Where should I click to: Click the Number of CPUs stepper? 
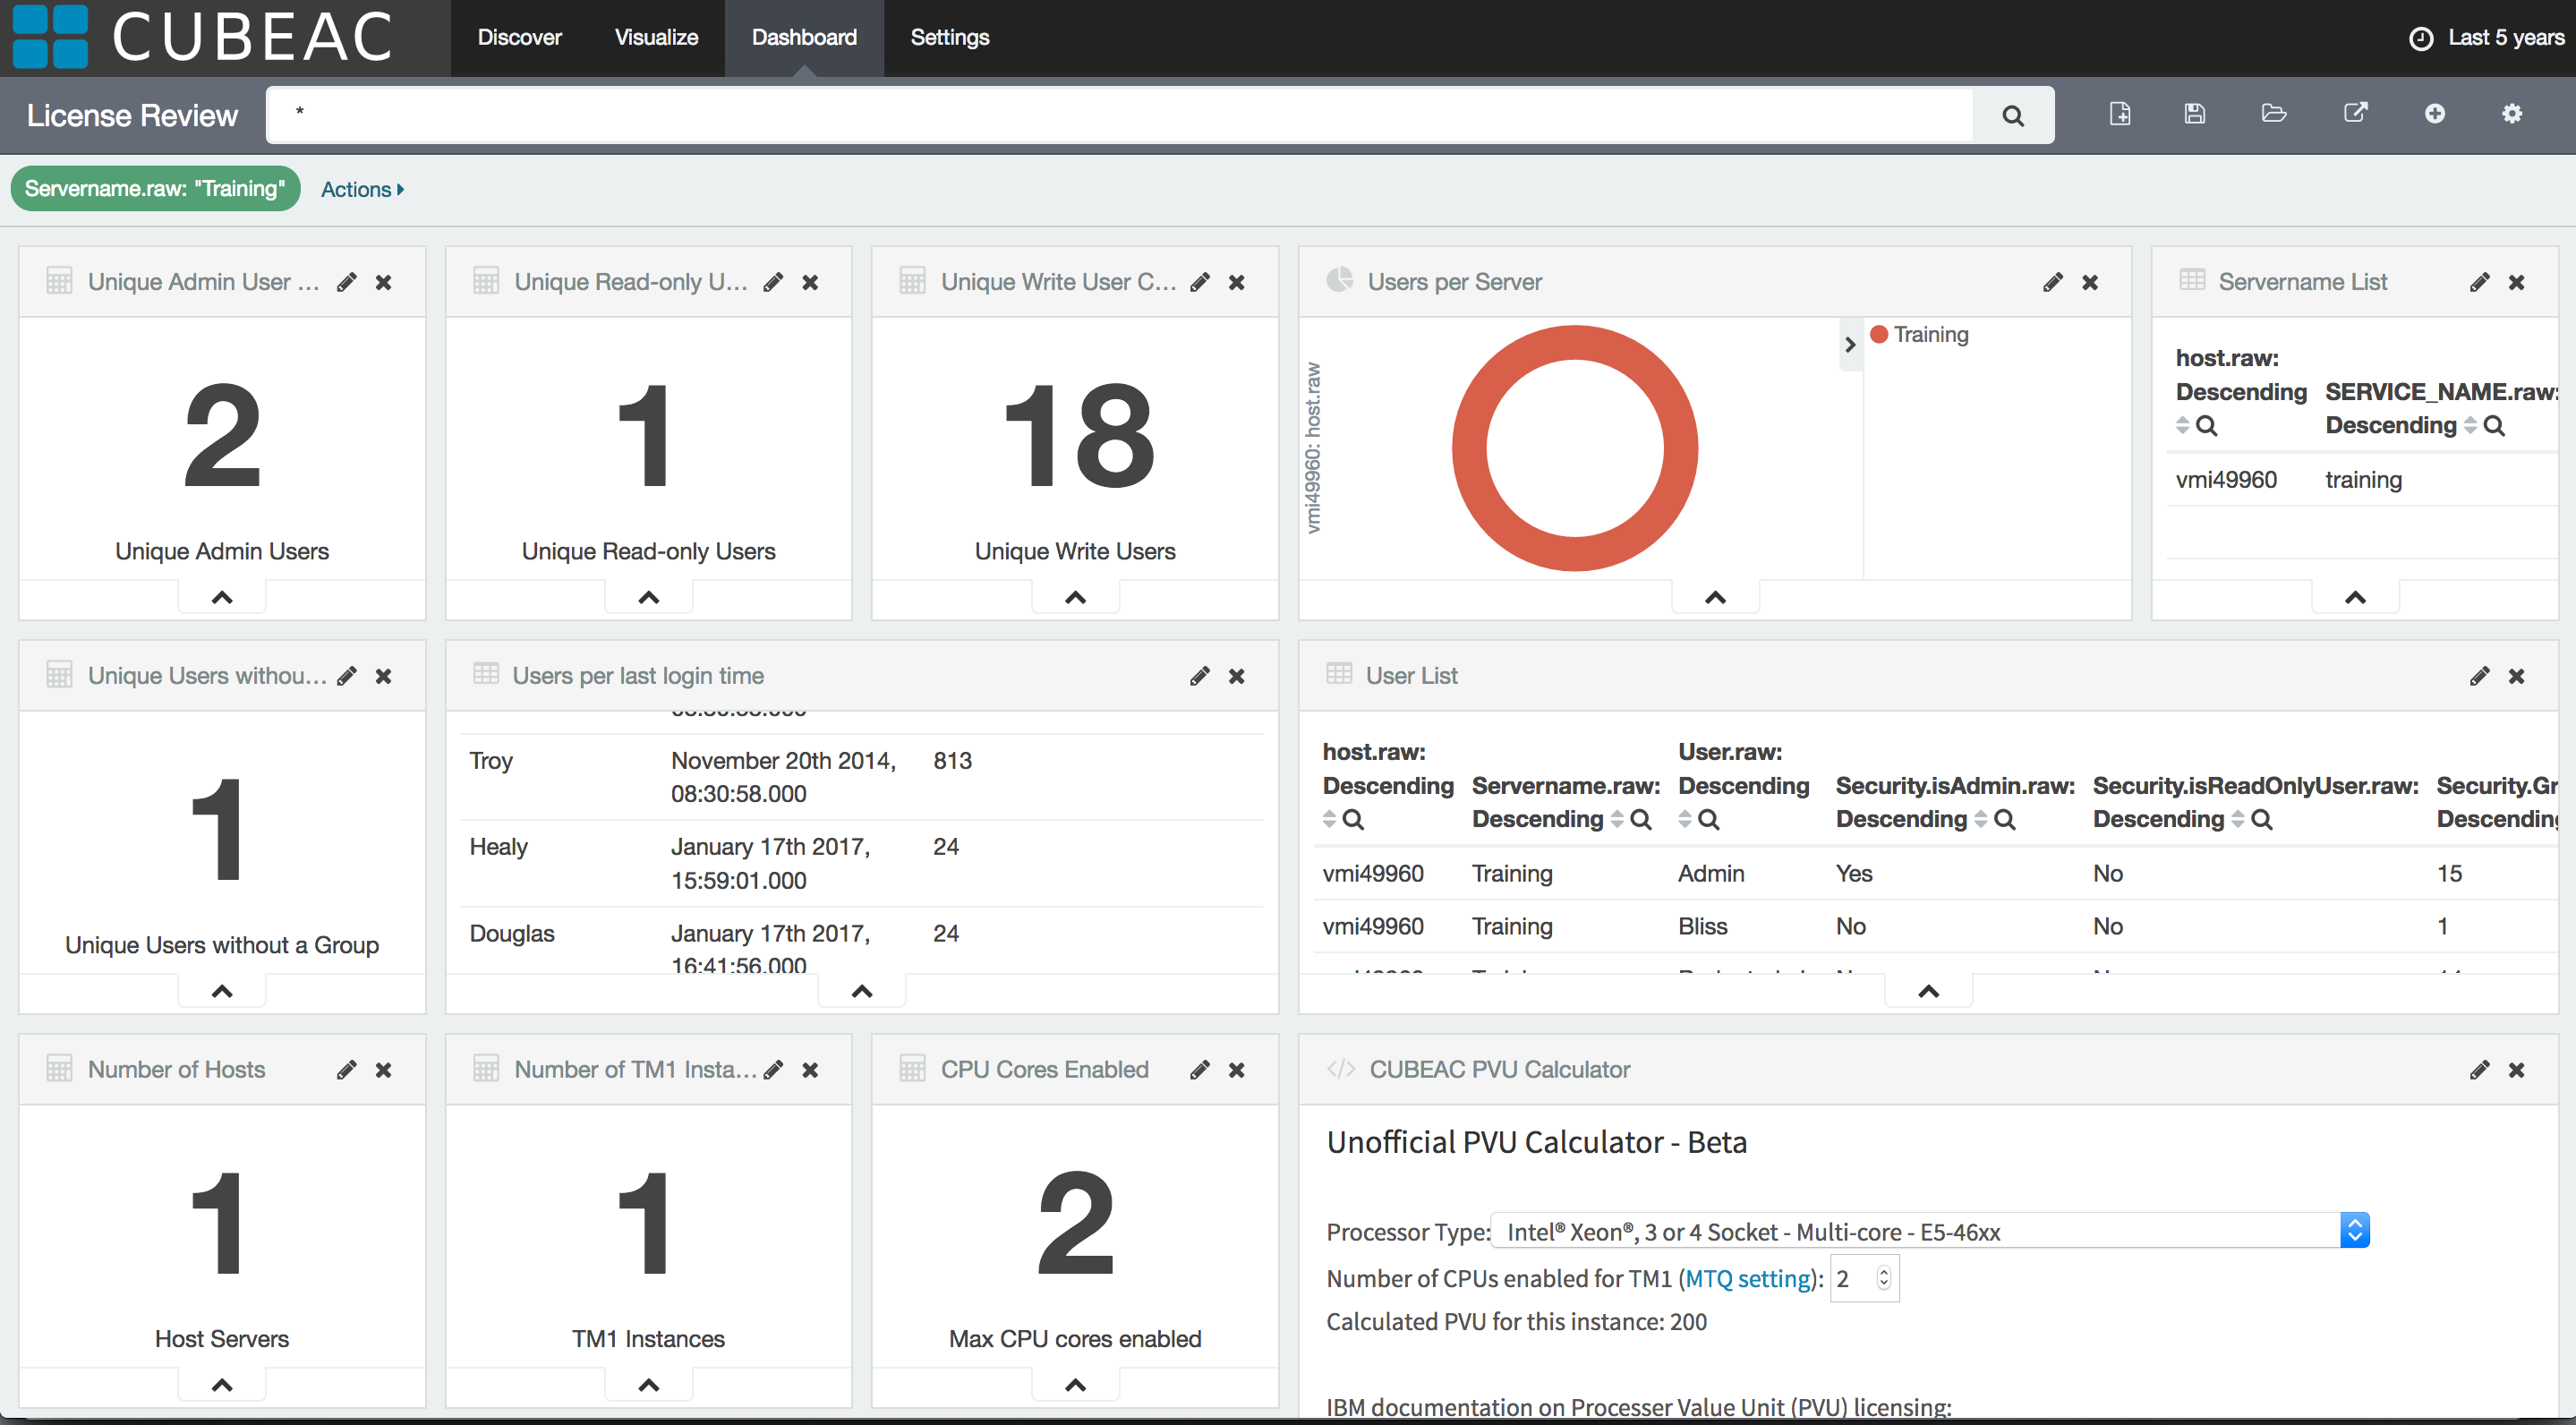pos(1884,1278)
